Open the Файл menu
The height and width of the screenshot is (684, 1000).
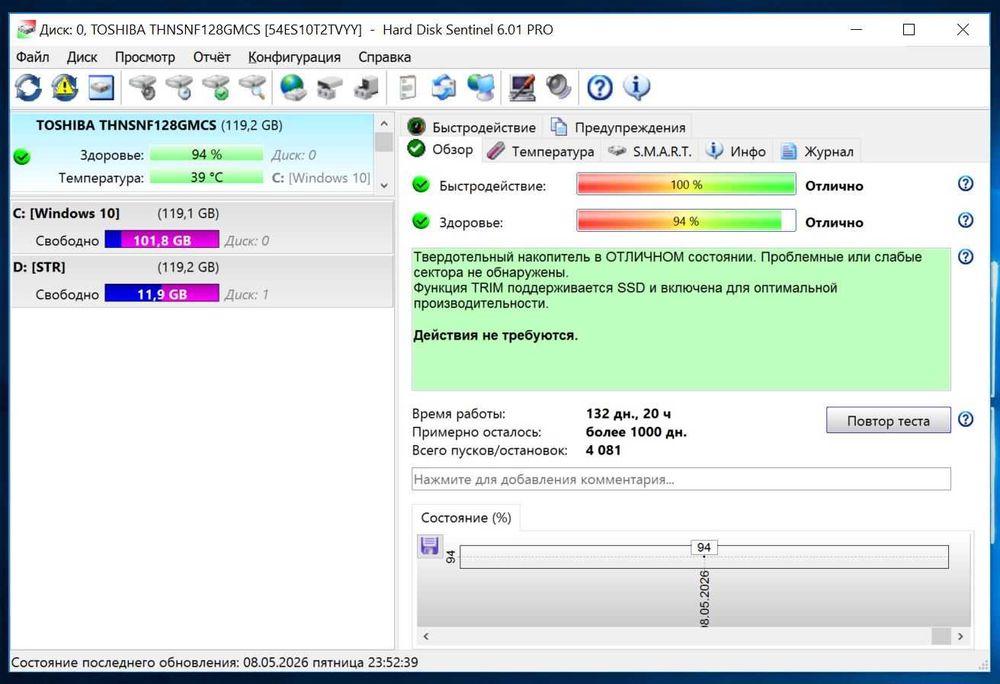[x=33, y=57]
